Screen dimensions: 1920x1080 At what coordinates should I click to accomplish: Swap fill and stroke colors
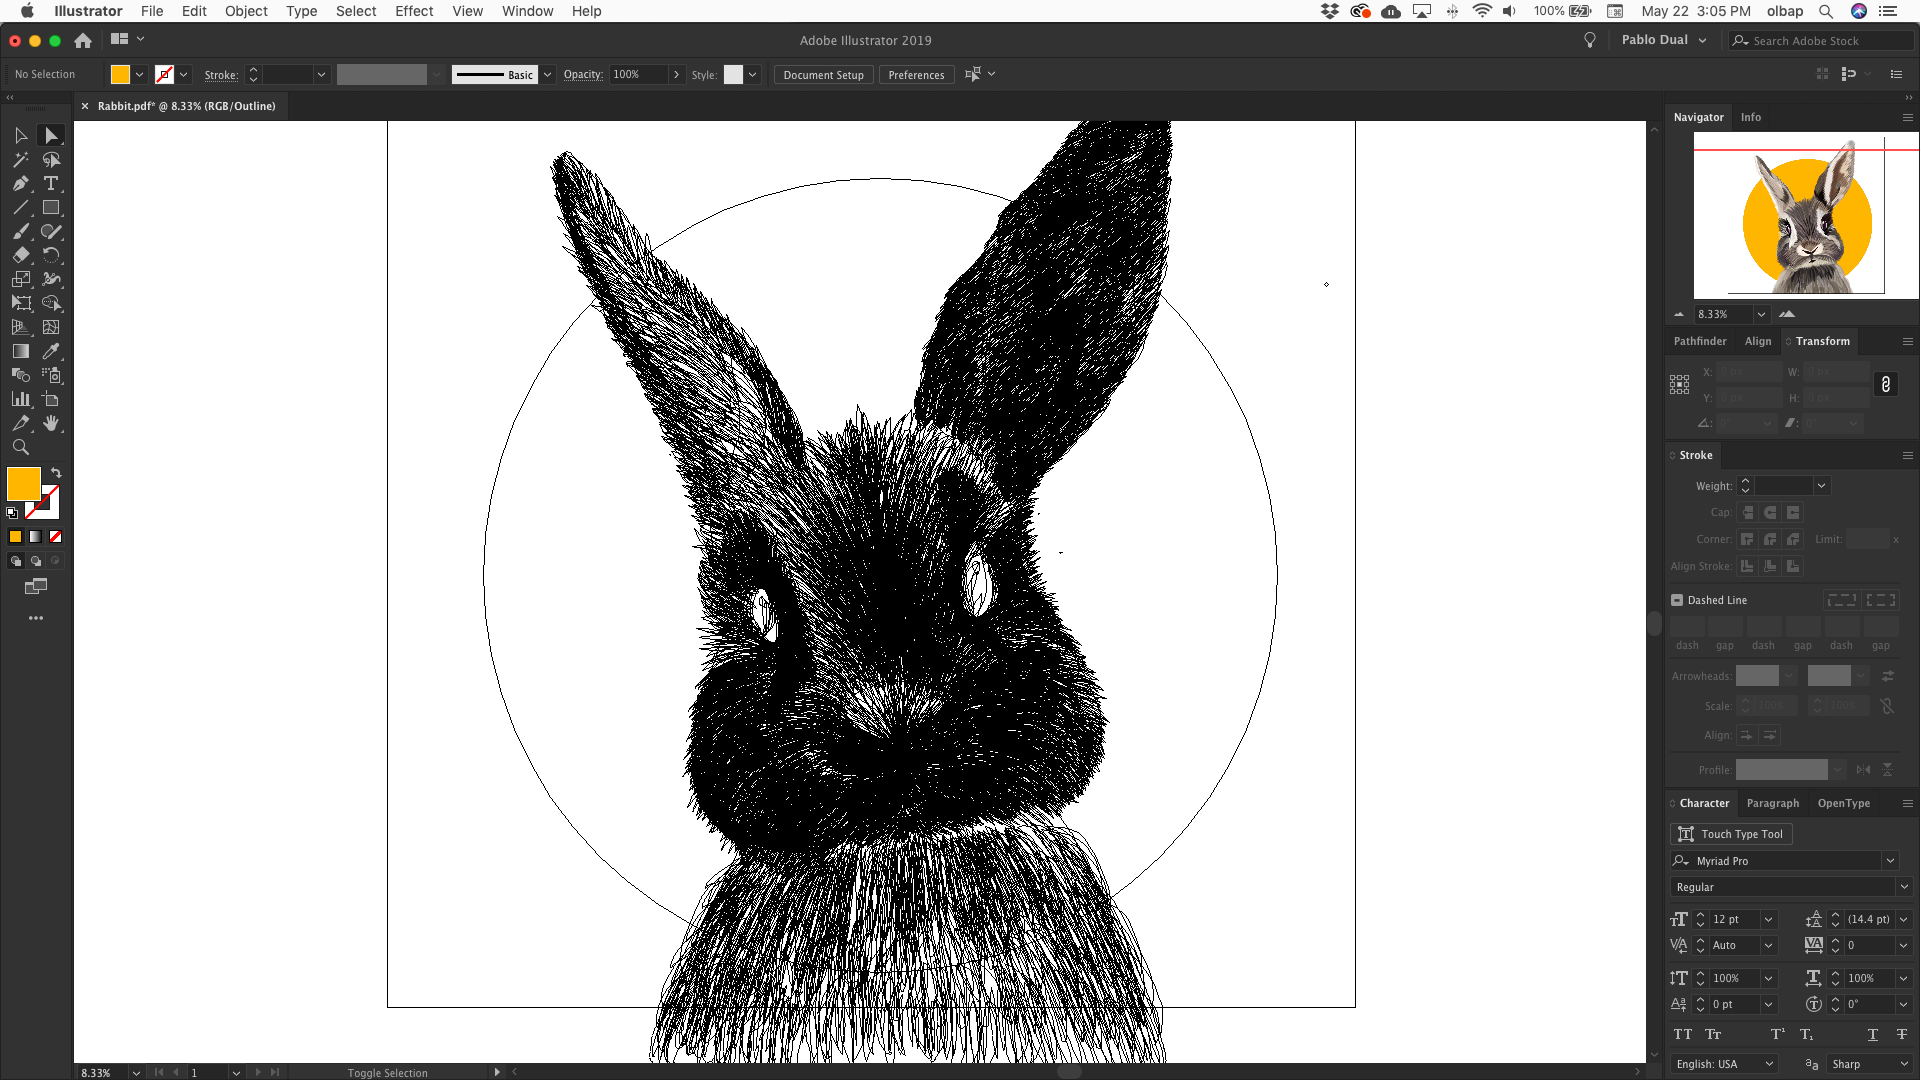point(56,472)
